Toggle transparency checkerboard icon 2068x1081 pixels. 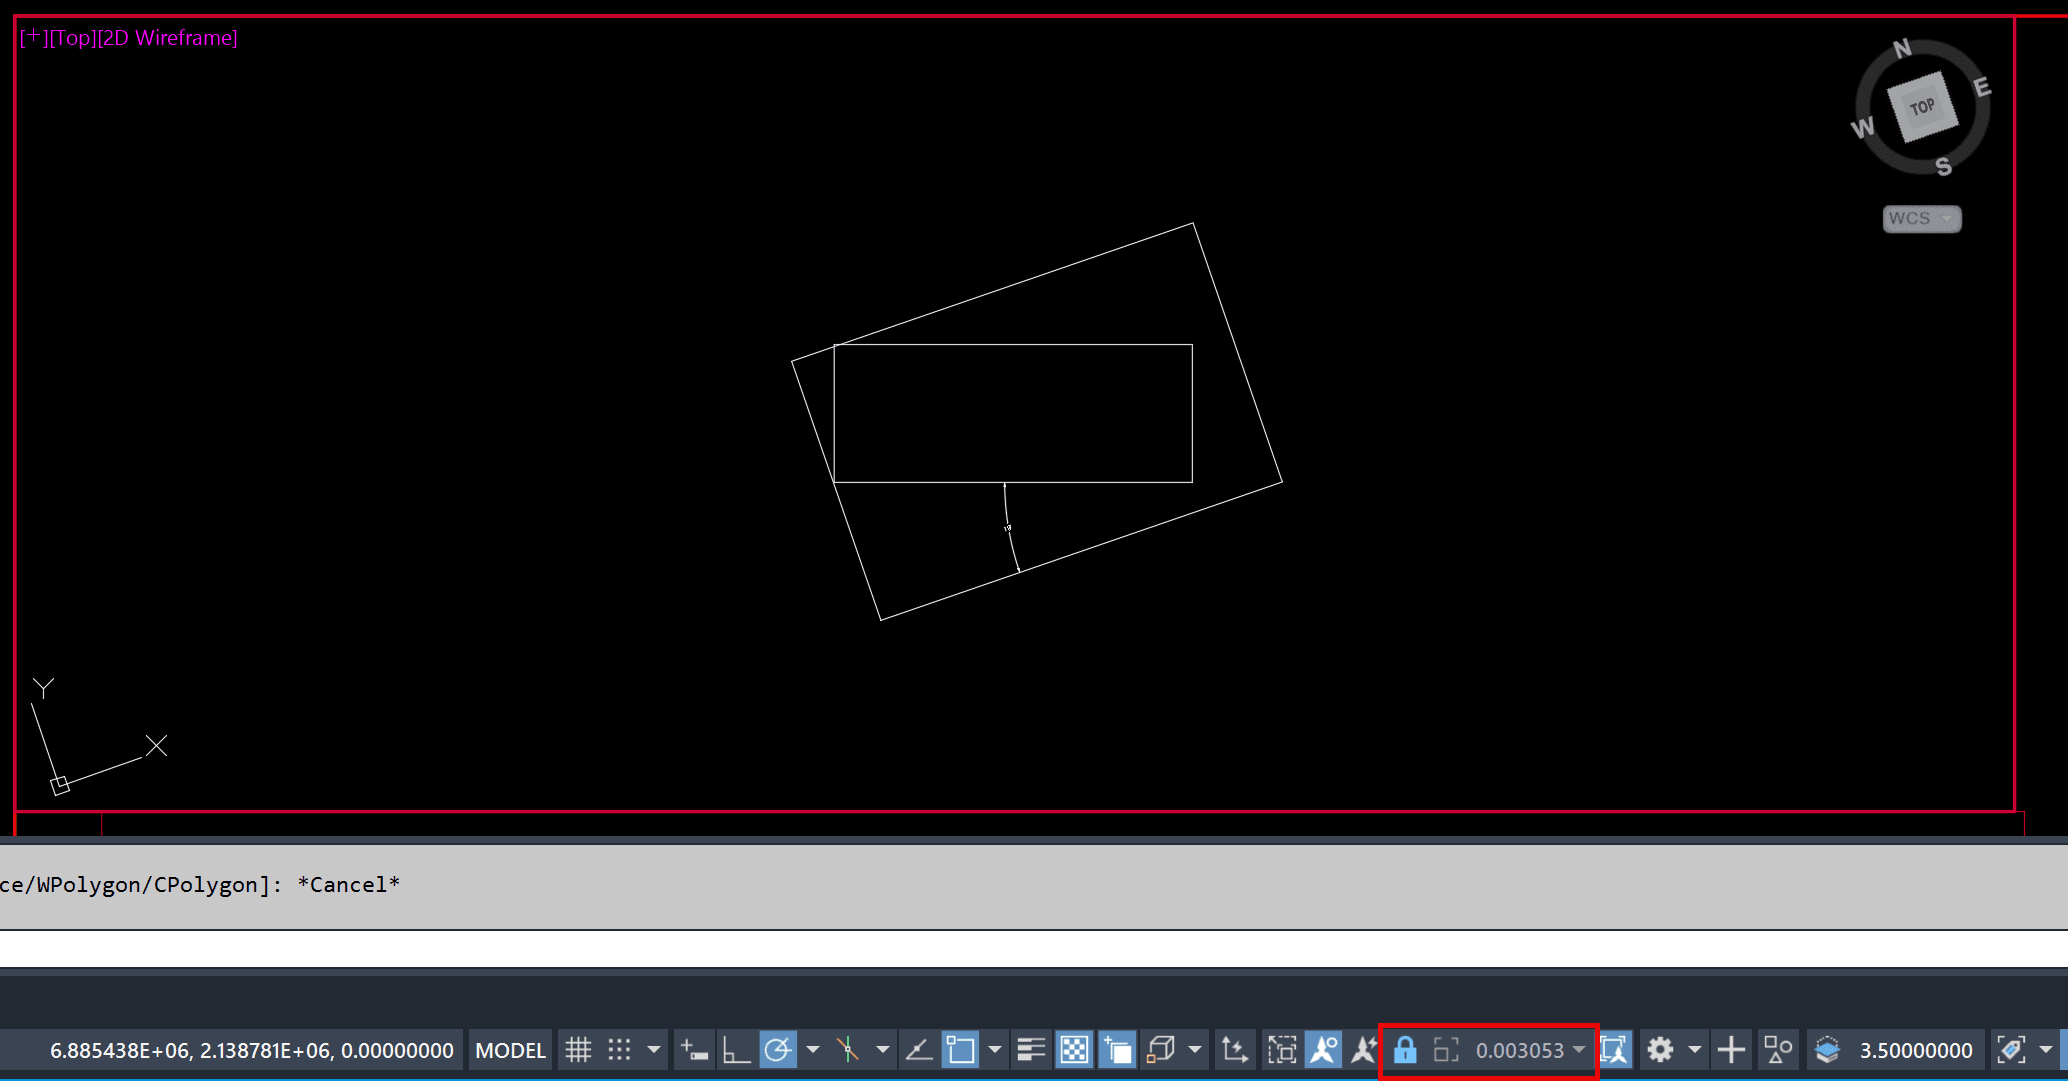[1074, 1050]
